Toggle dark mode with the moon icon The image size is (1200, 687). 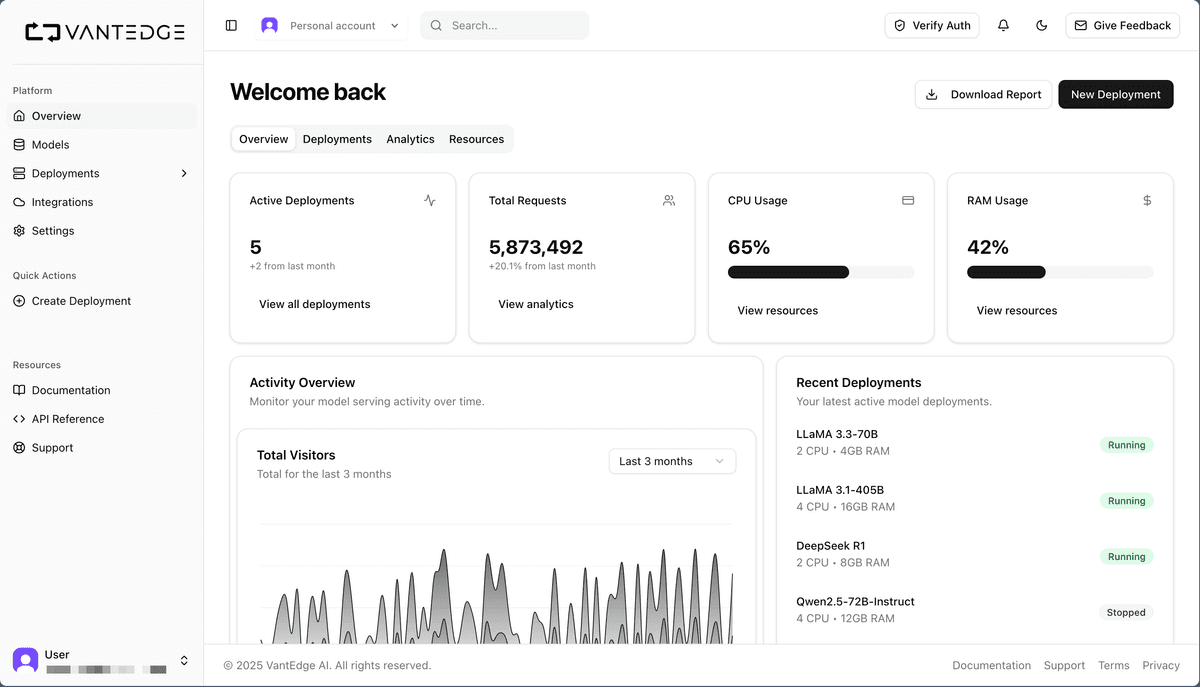coord(1041,25)
